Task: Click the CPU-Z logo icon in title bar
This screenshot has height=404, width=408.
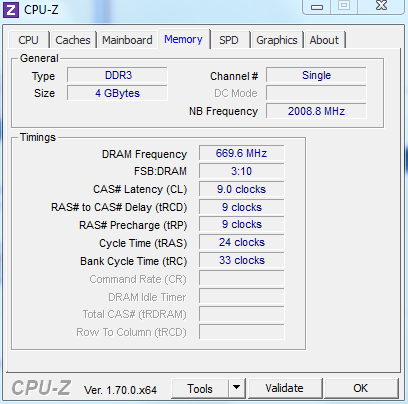Action: 10,10
